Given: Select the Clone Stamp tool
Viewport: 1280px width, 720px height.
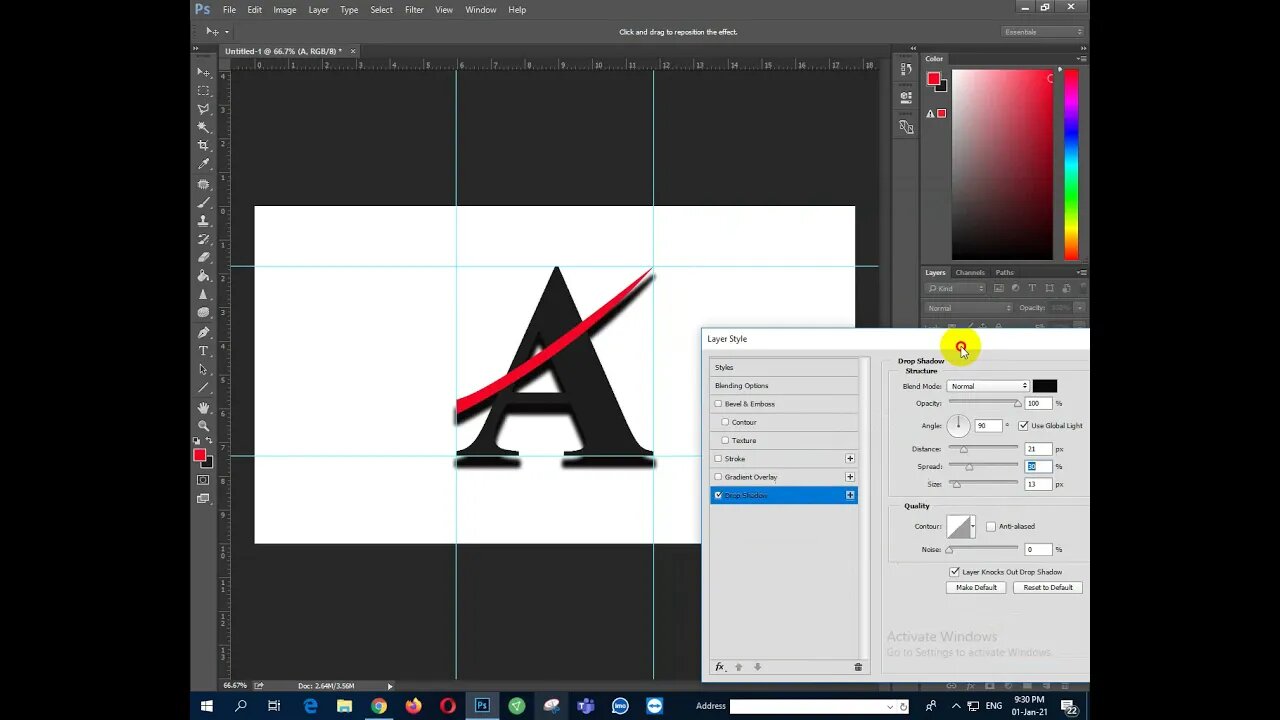Looking at the screenshot, I should tap(204, 220).
